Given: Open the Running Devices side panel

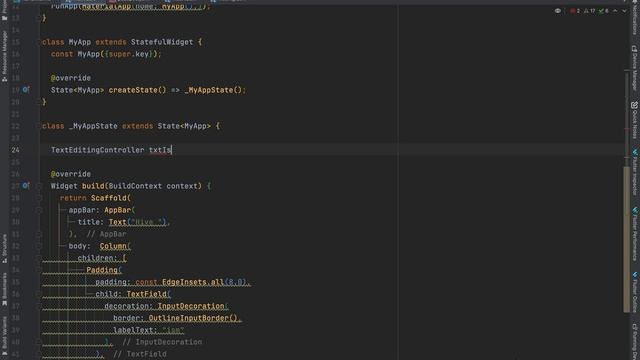Looking at the screenshot, I should [635, 341].
